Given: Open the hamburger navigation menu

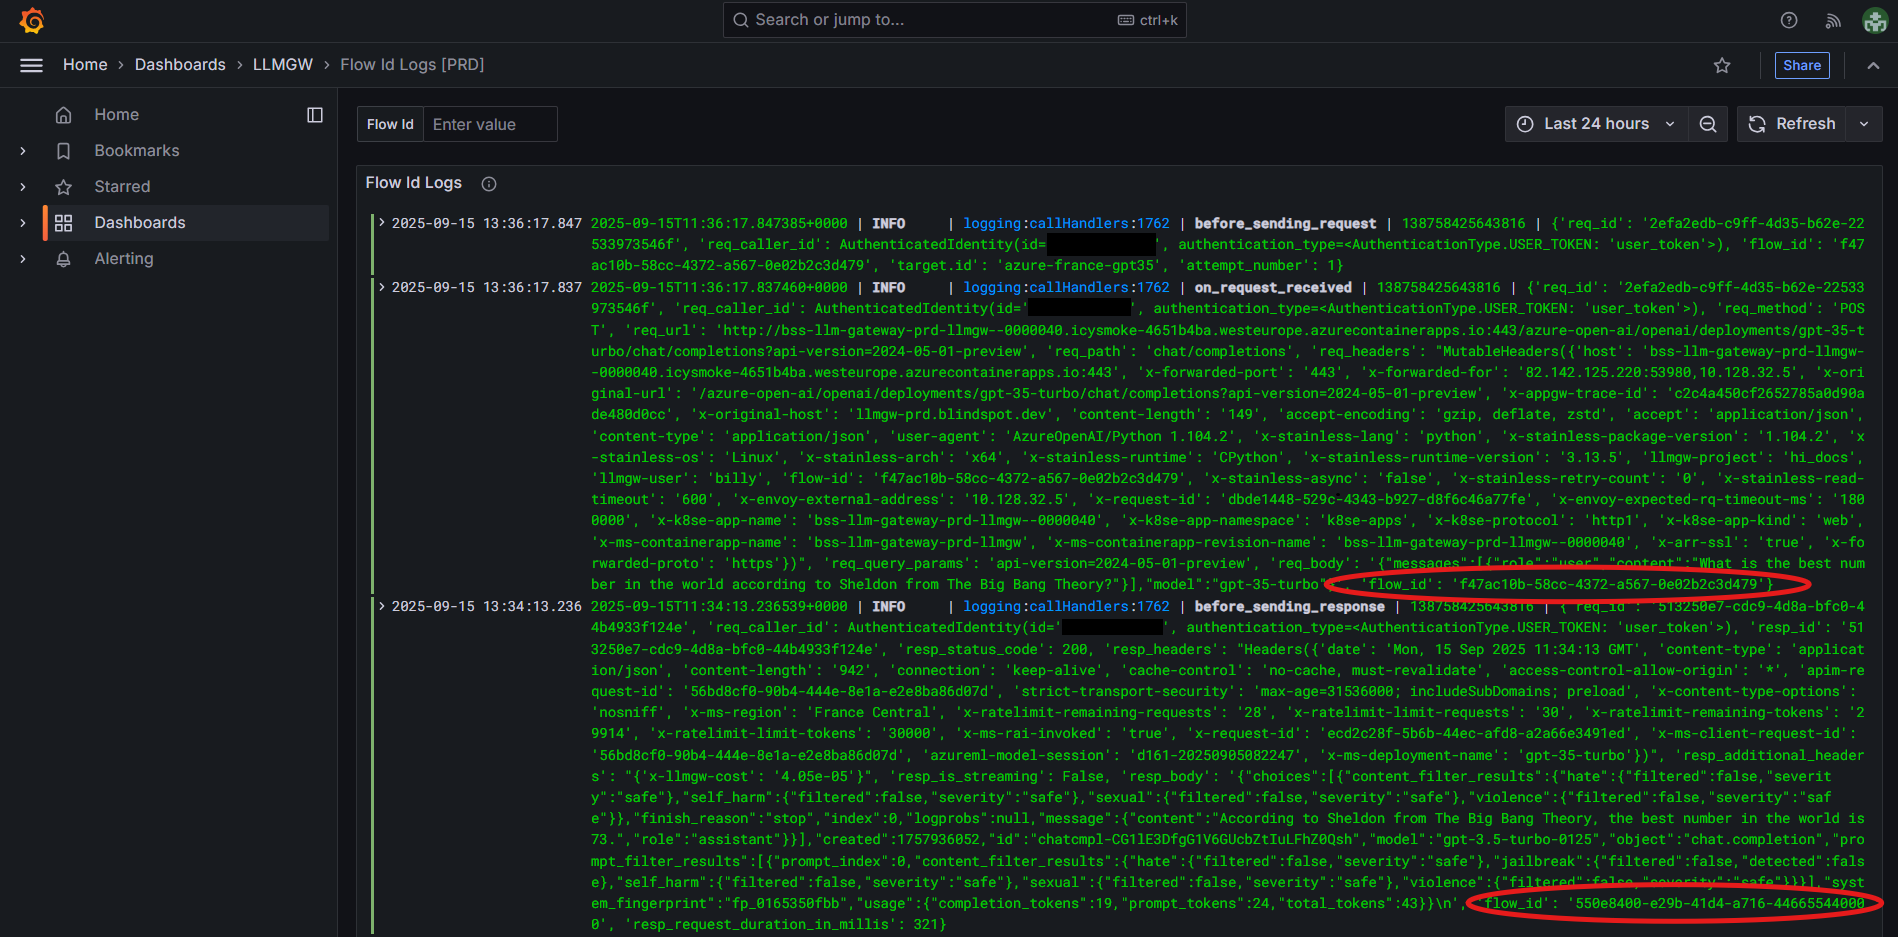Looking at the screenshot, I should point(31,64).
